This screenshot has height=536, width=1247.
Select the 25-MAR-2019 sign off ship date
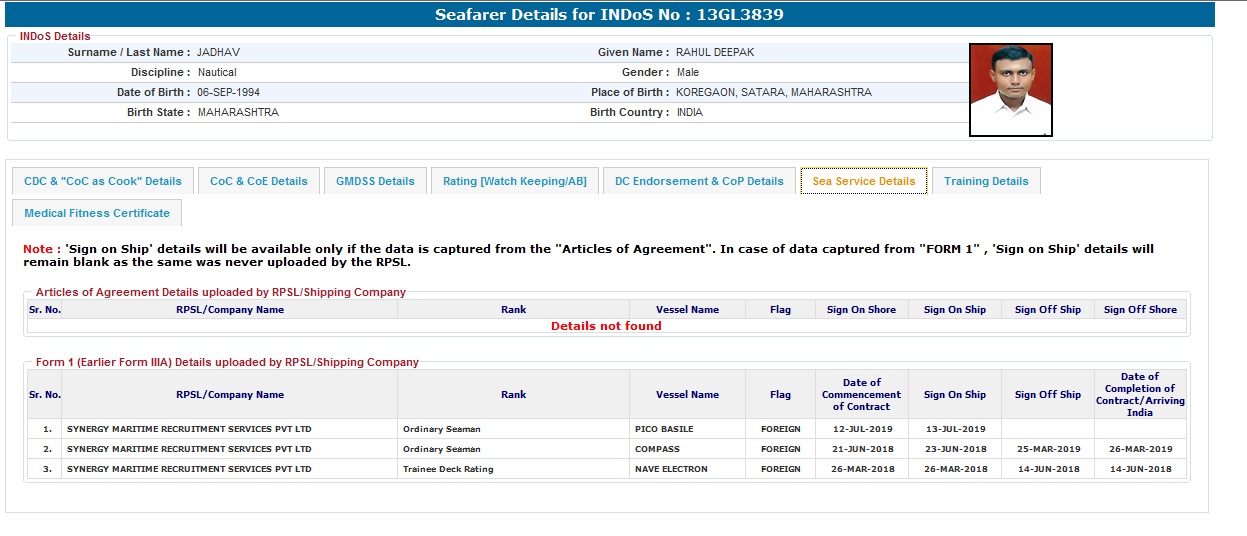pos(1047,449)
